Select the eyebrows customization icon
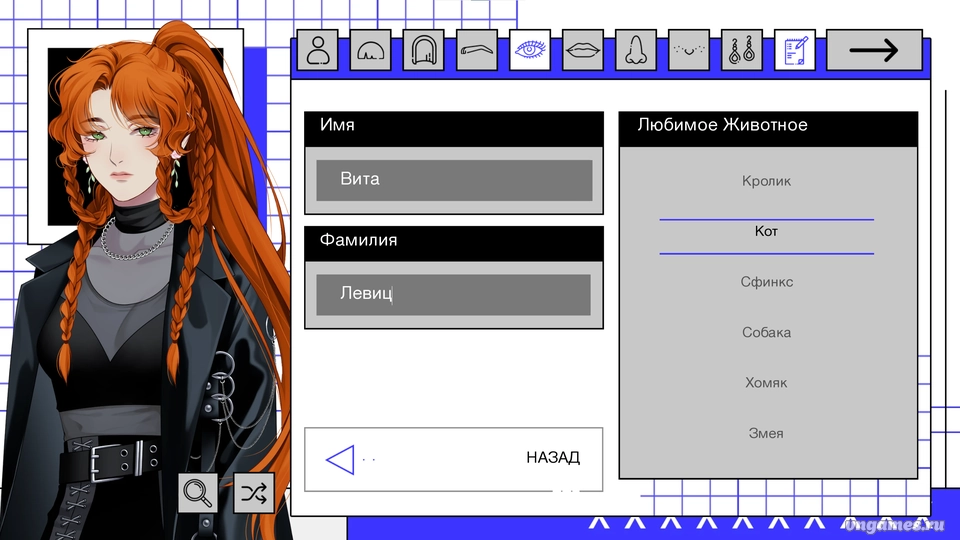 point(477,50)
